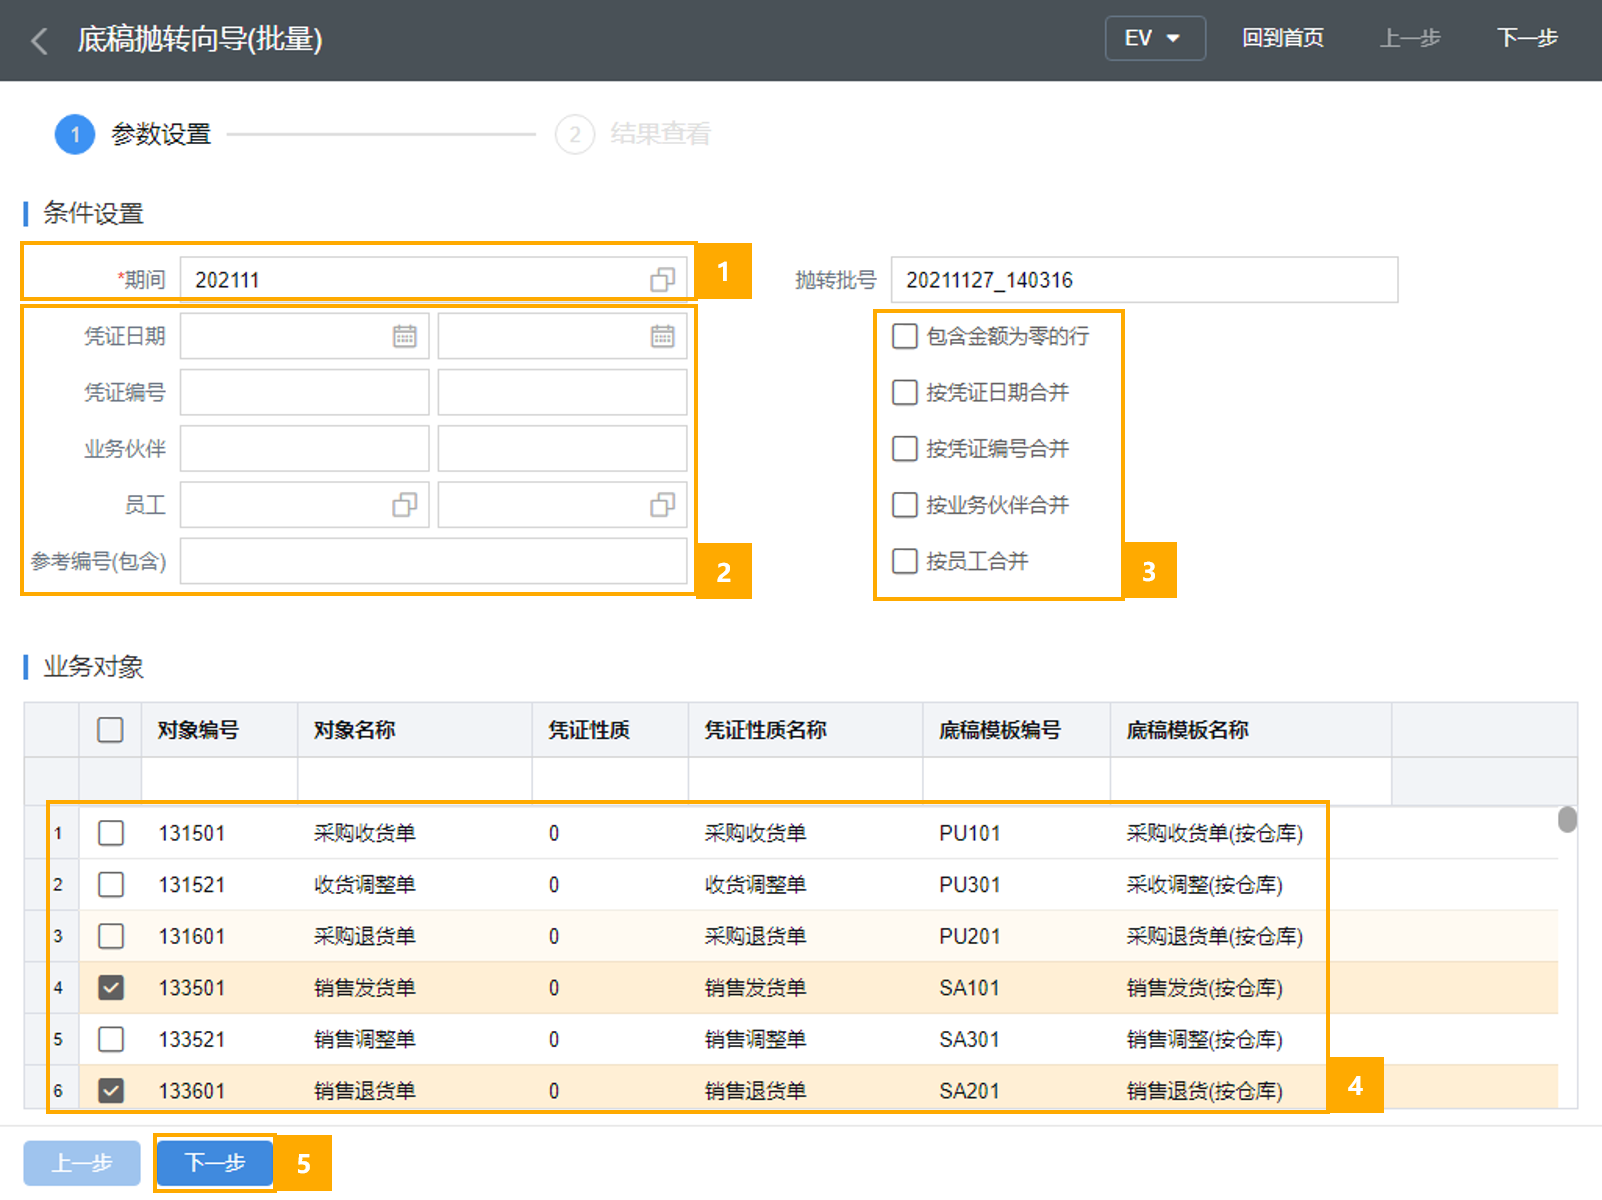Click 底稿模板编号 column header
This screenshot has height=1200, width=1602.
coord(1016,730)
